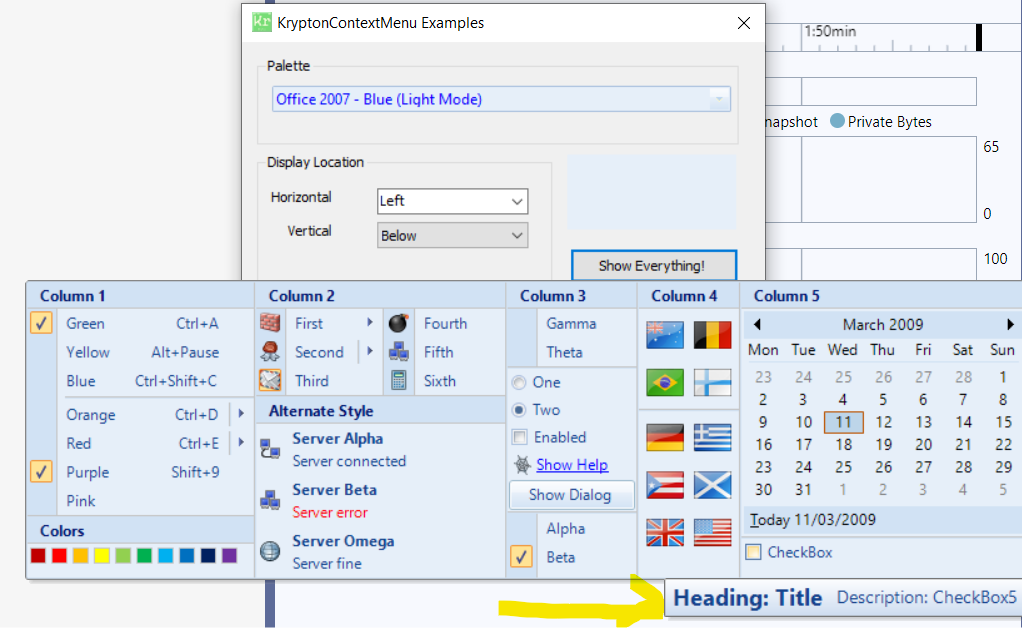Select March 25 in the calendar

click(x=843, y=467)
